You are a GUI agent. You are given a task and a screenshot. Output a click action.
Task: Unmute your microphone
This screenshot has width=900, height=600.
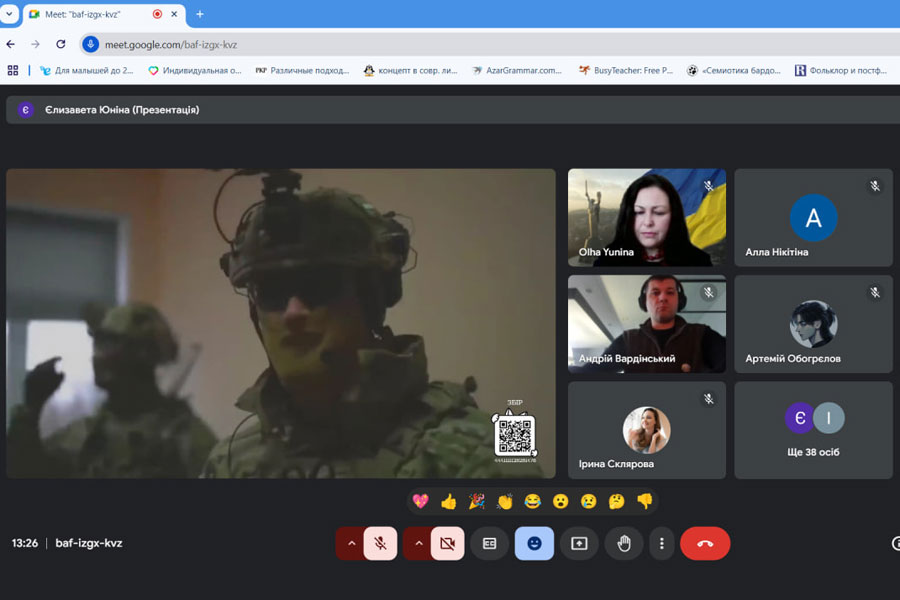[380, 543]
